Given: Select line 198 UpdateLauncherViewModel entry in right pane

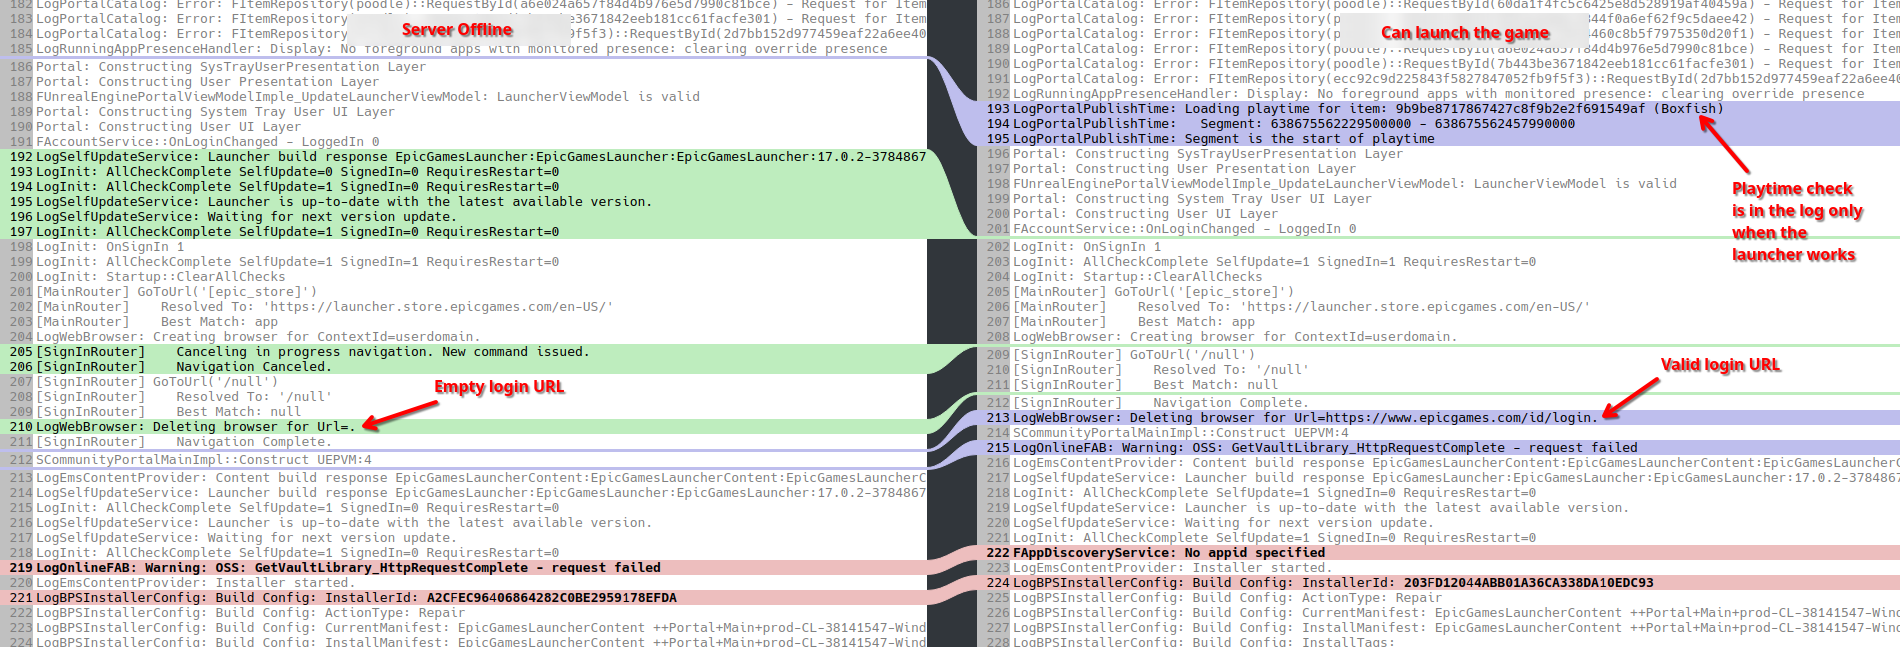Looking at the screenshot, I should click(1345, 184).
